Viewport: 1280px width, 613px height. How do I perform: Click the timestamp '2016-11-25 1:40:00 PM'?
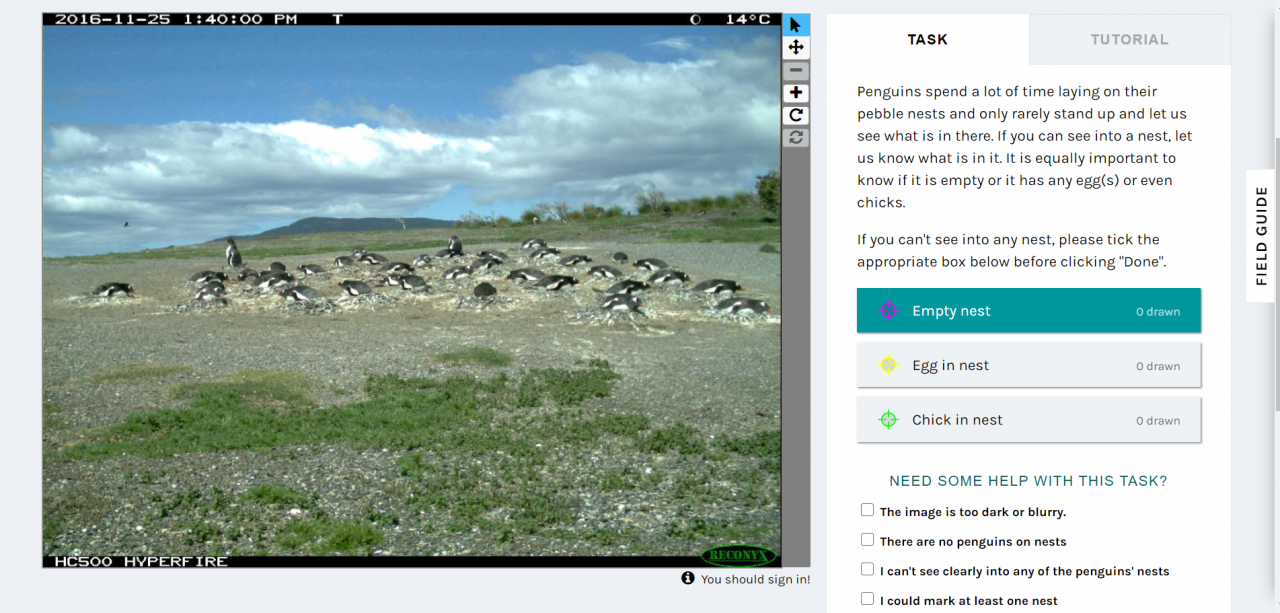tap(176, 19)
